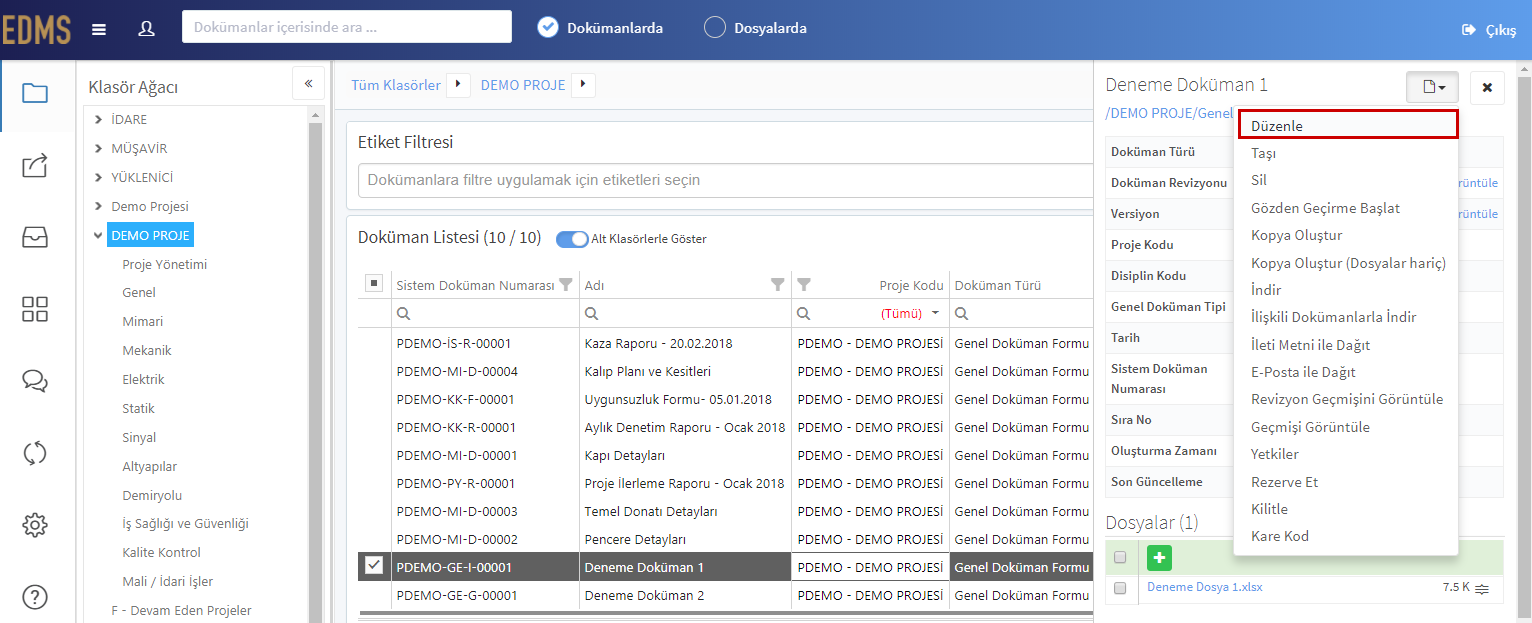Check the select-all files checkbox in Dosyalar
Viewport: 1532px width, 623px height.
point(1120,557)
